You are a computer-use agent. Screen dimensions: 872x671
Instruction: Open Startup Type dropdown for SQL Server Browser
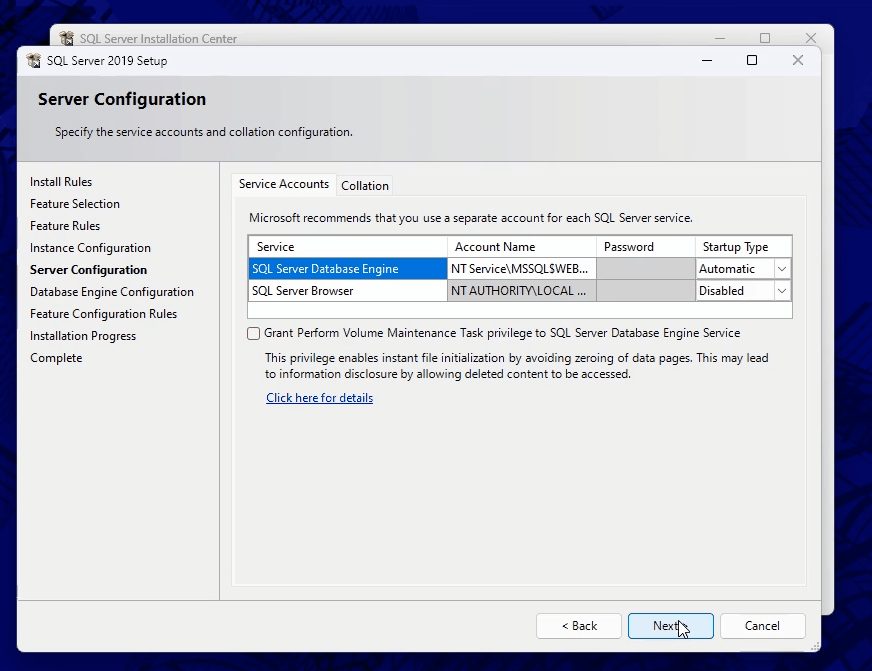coord(782,291)
